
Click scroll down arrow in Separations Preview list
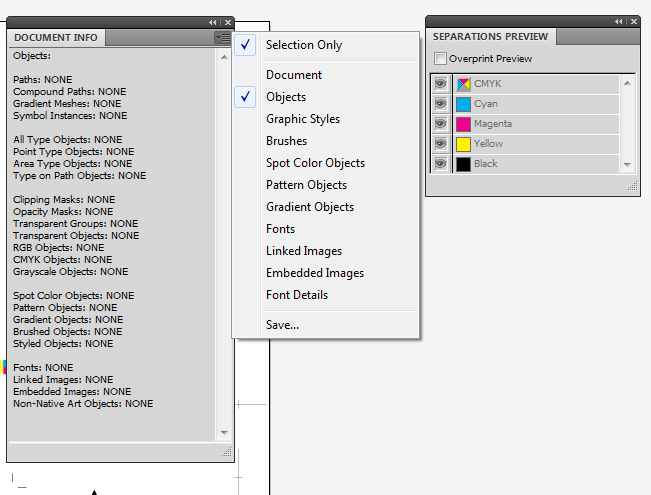[x=627, y=164]
